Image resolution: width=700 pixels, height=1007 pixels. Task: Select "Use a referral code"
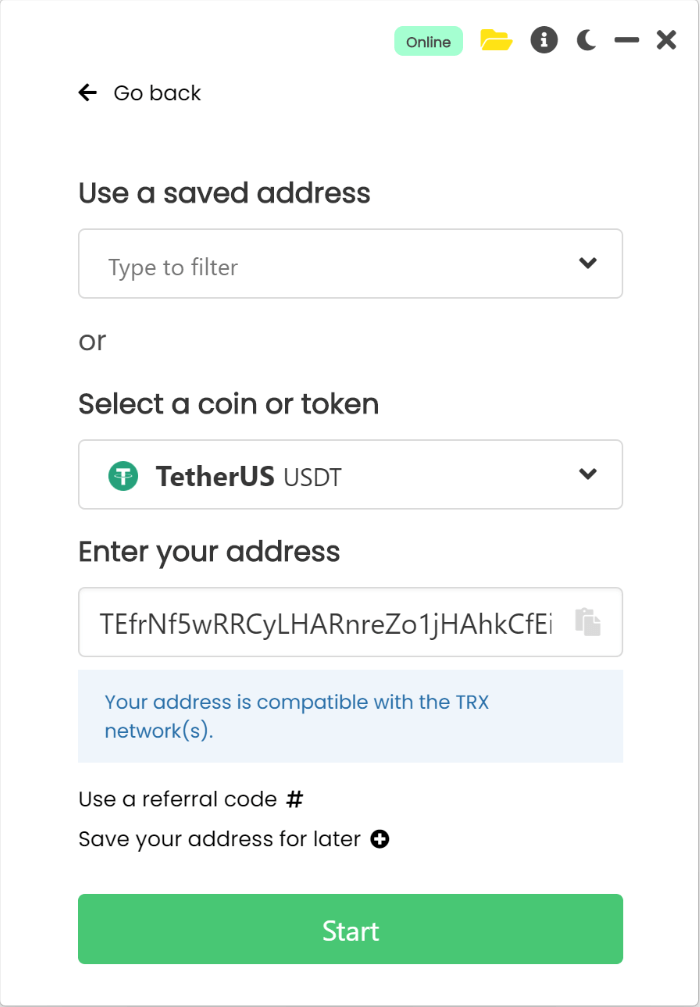[177, 799]
